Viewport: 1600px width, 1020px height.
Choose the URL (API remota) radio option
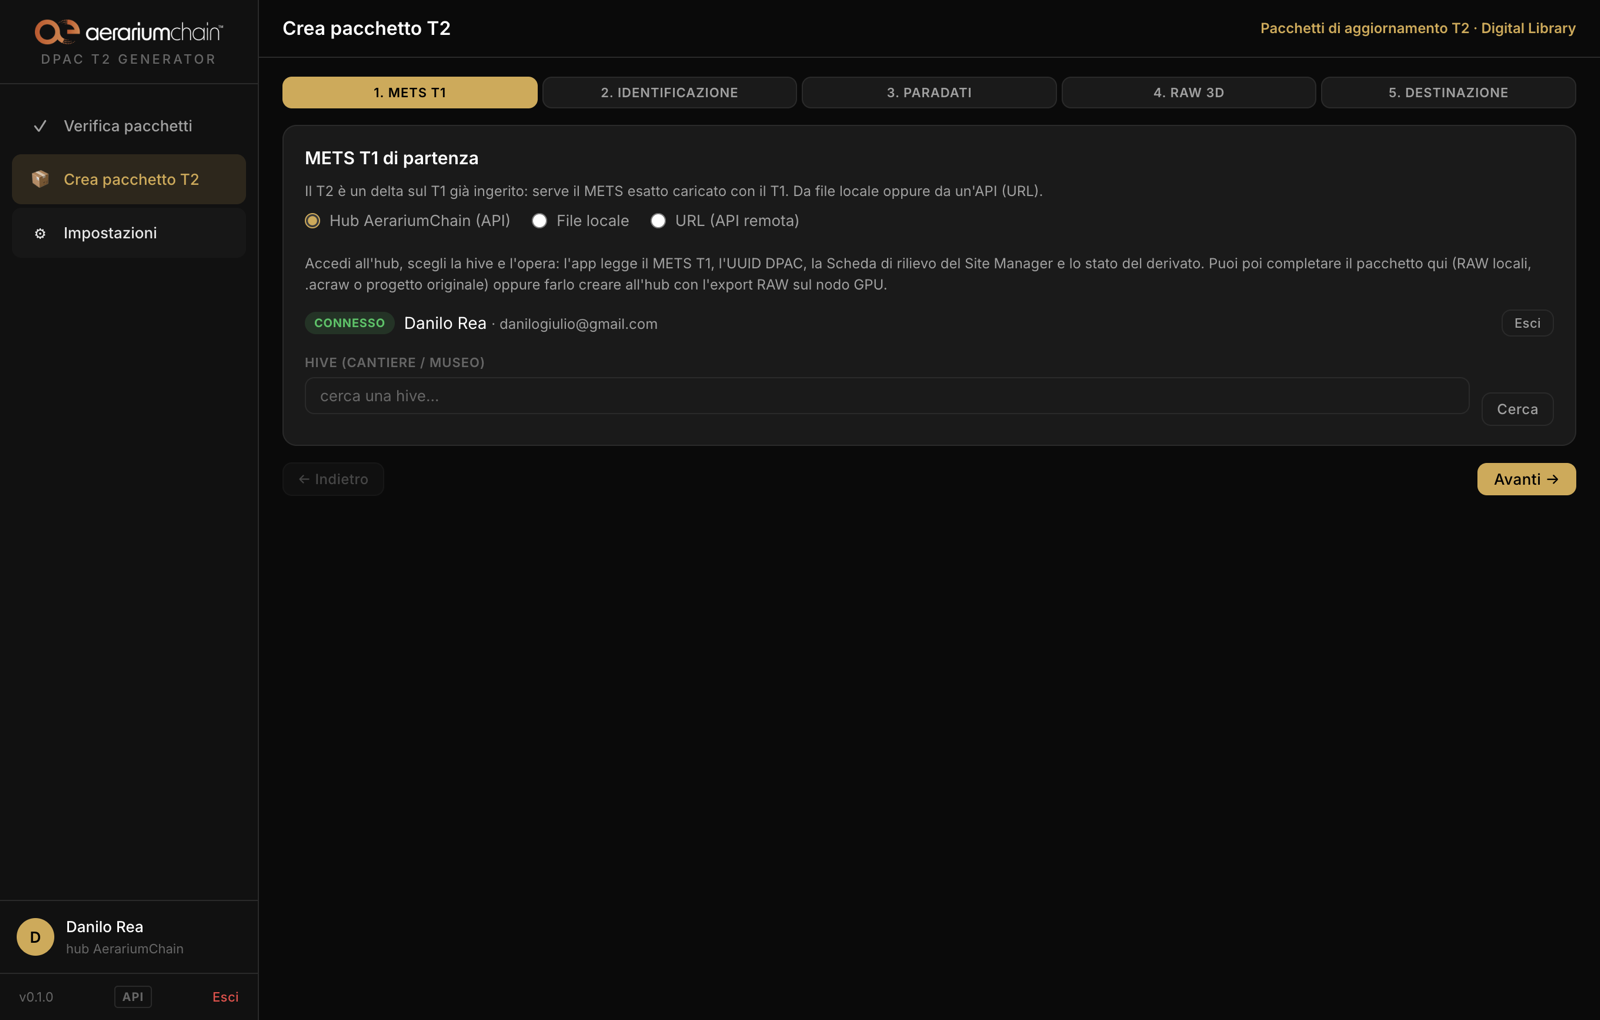[658, 221]
